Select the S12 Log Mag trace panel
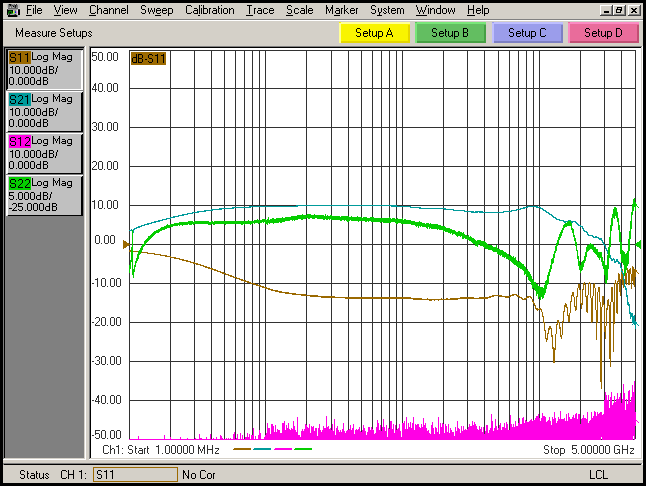646x486 pixels. tap(44, 153)
